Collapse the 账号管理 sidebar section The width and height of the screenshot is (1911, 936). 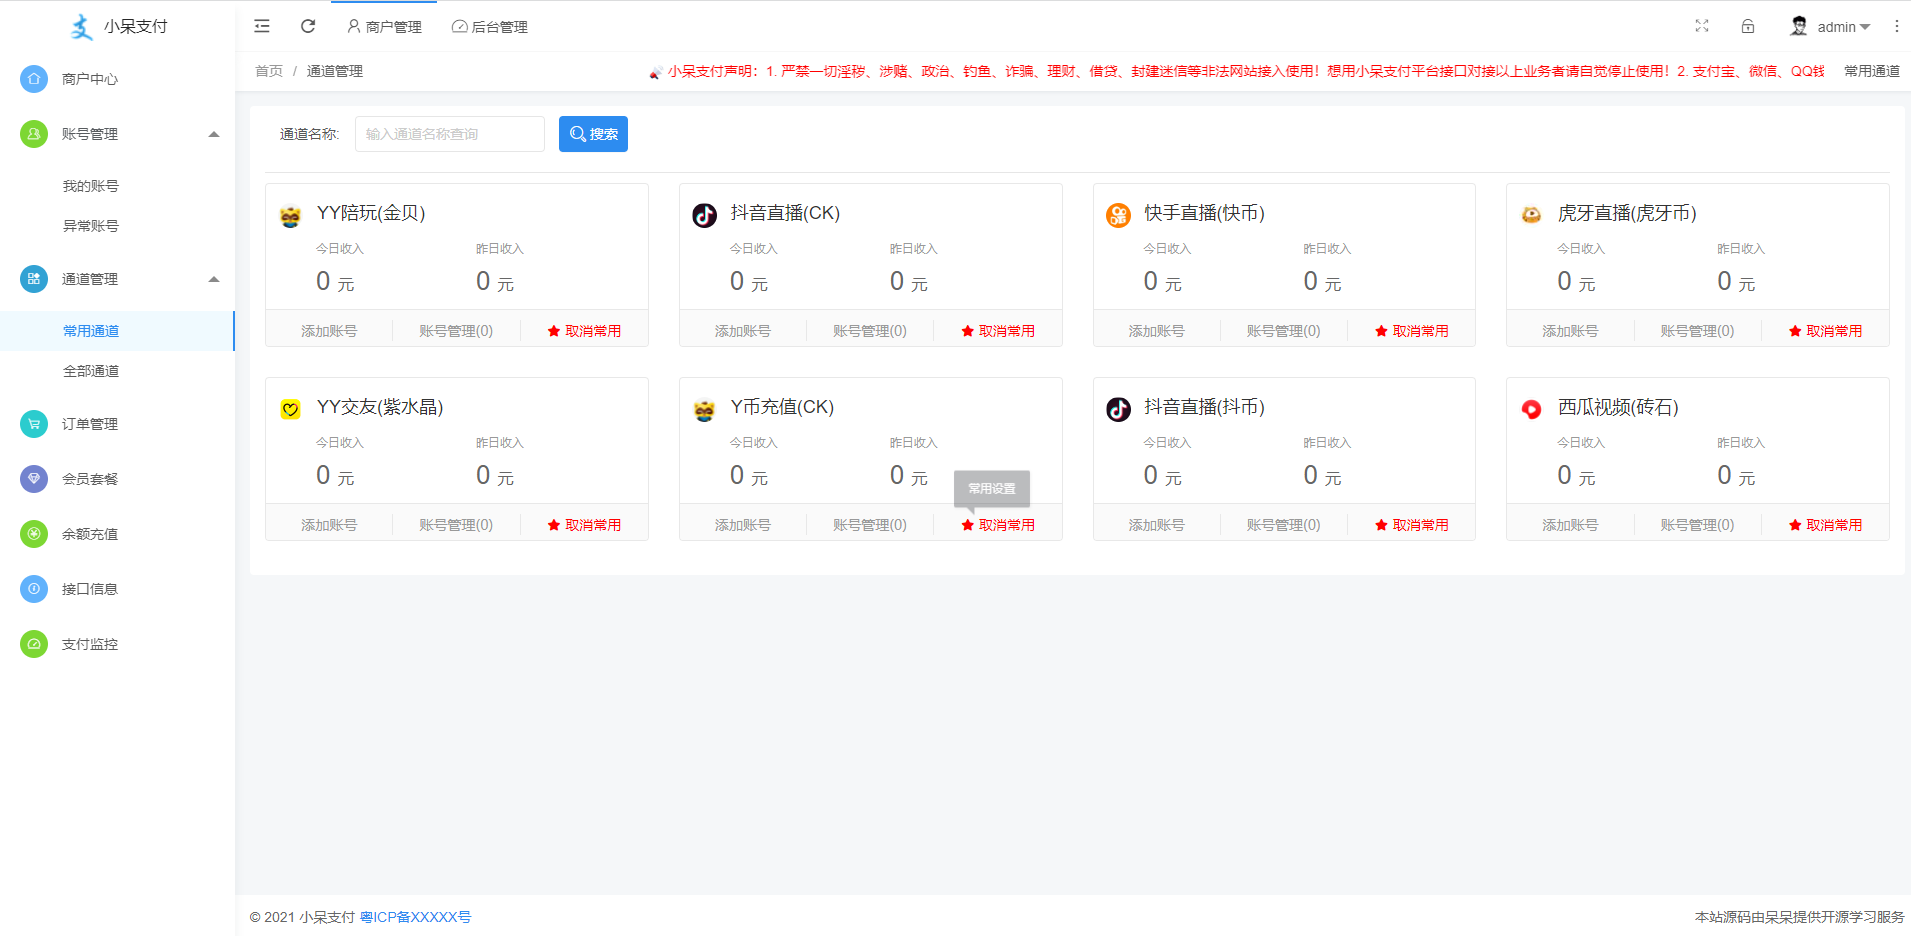click(213, 133)
